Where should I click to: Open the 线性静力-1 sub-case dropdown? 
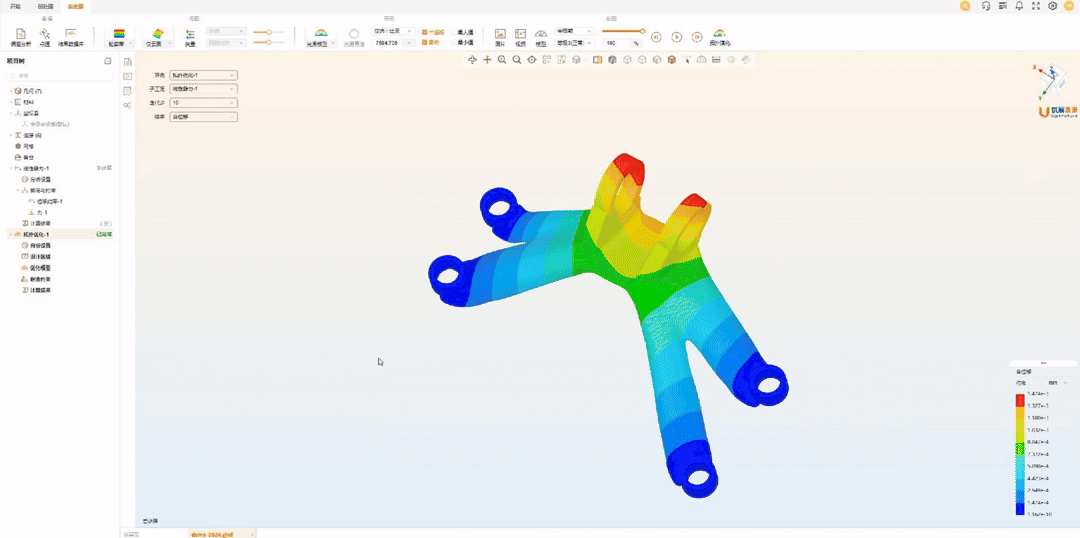point(204,89)
